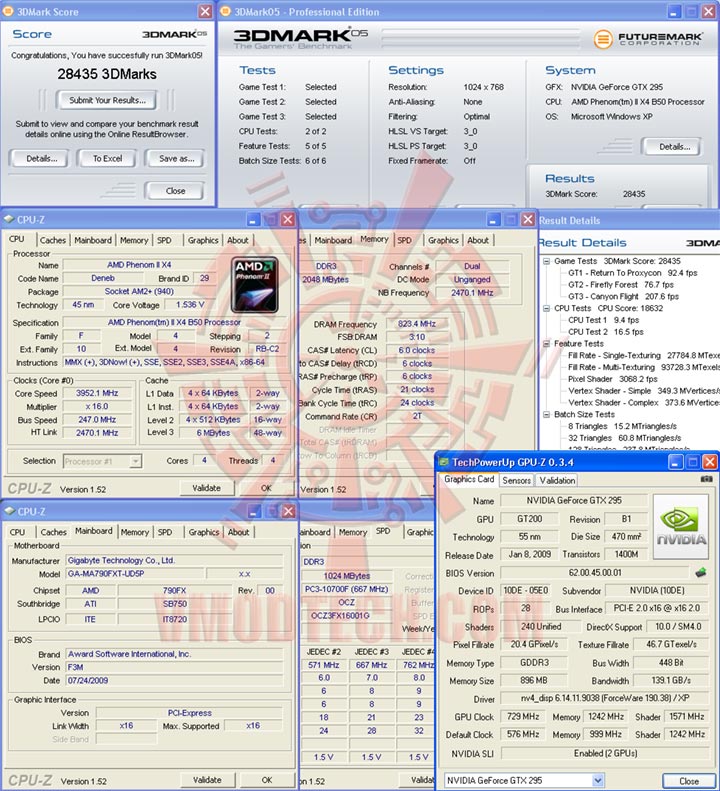Select 32 Triangles batch result row
Image resolution: width=720 pixels, height=791 pixels.
tap(625, 438)
